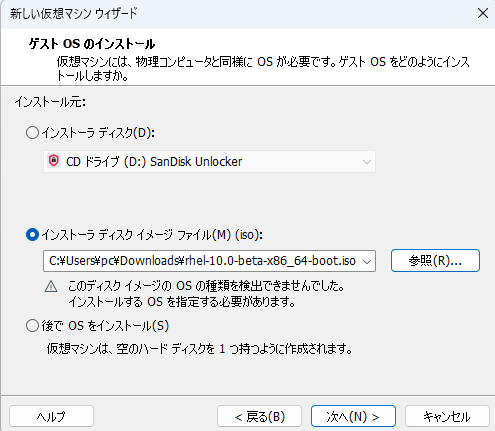Click the 参照(R)... browse button
The image size is (495, 431).
click(x=435, y=260)
